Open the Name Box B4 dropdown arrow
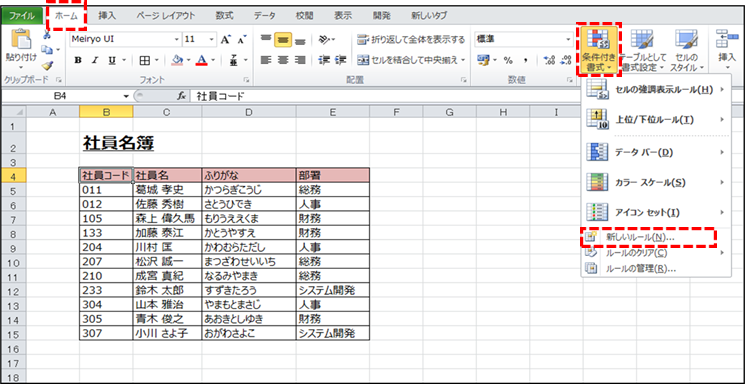 pos(126,96)
